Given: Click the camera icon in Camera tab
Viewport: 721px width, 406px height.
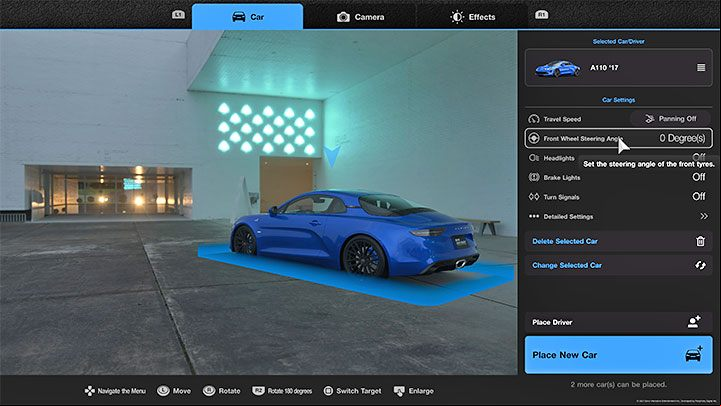Looking at the screenshot, I should [343, 17].
